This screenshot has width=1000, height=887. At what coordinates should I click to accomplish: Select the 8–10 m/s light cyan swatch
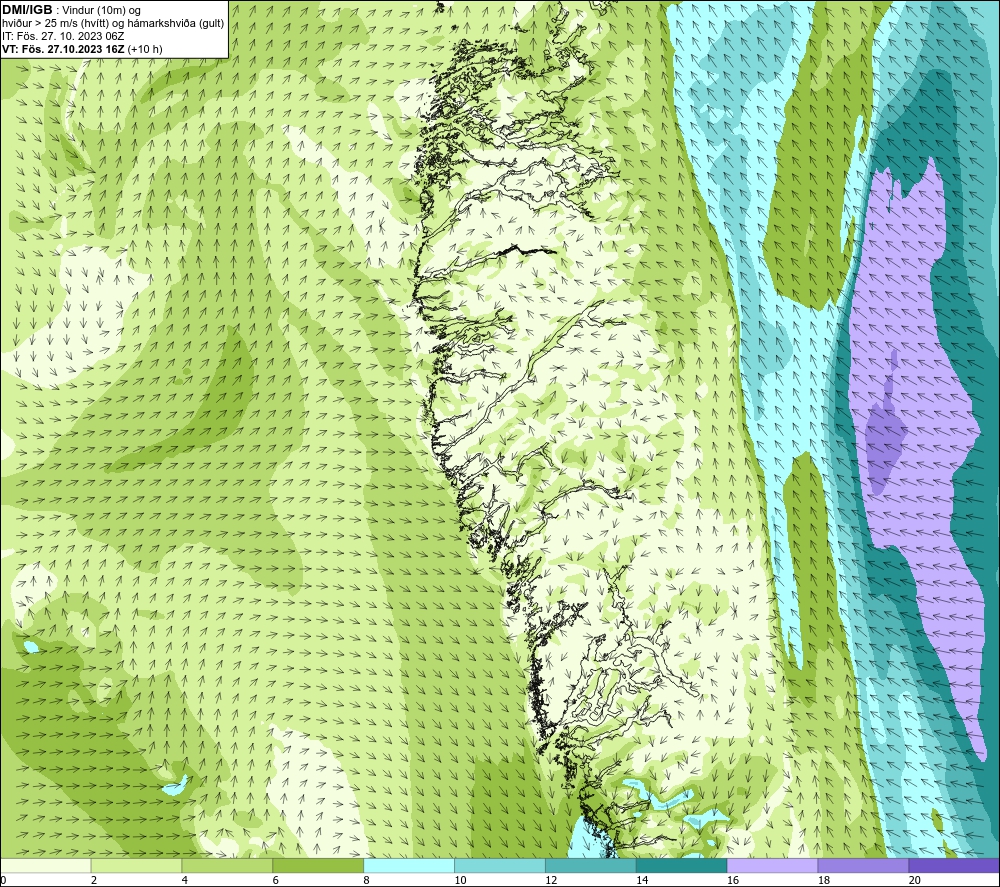click(x=409, y=865)
